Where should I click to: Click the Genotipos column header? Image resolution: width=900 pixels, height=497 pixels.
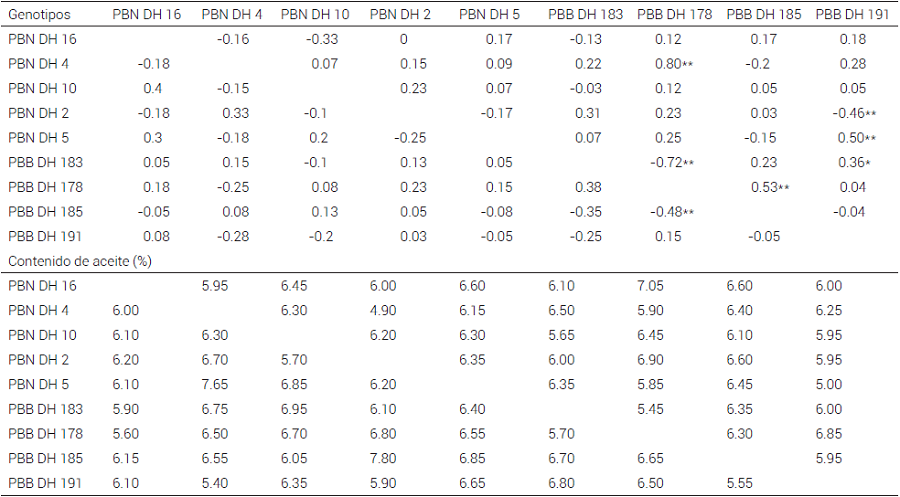pyautogui.click(x=39, y=15)
